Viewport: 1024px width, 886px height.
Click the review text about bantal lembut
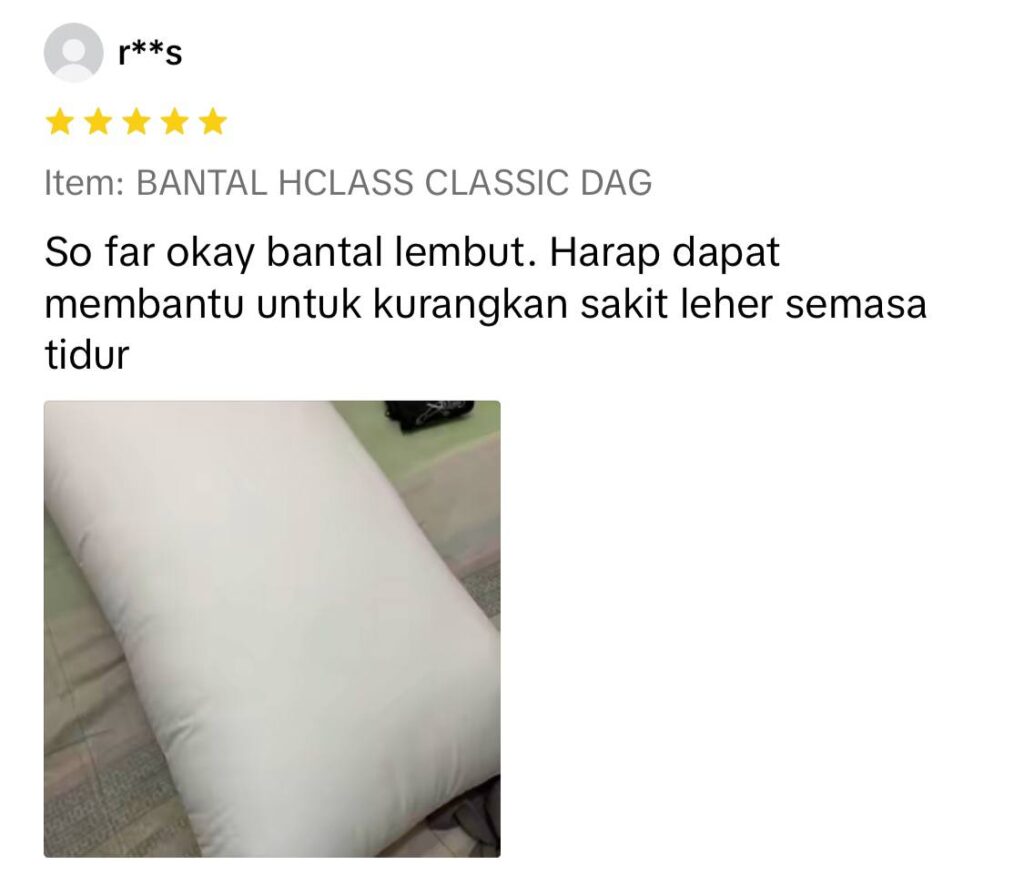486,303
